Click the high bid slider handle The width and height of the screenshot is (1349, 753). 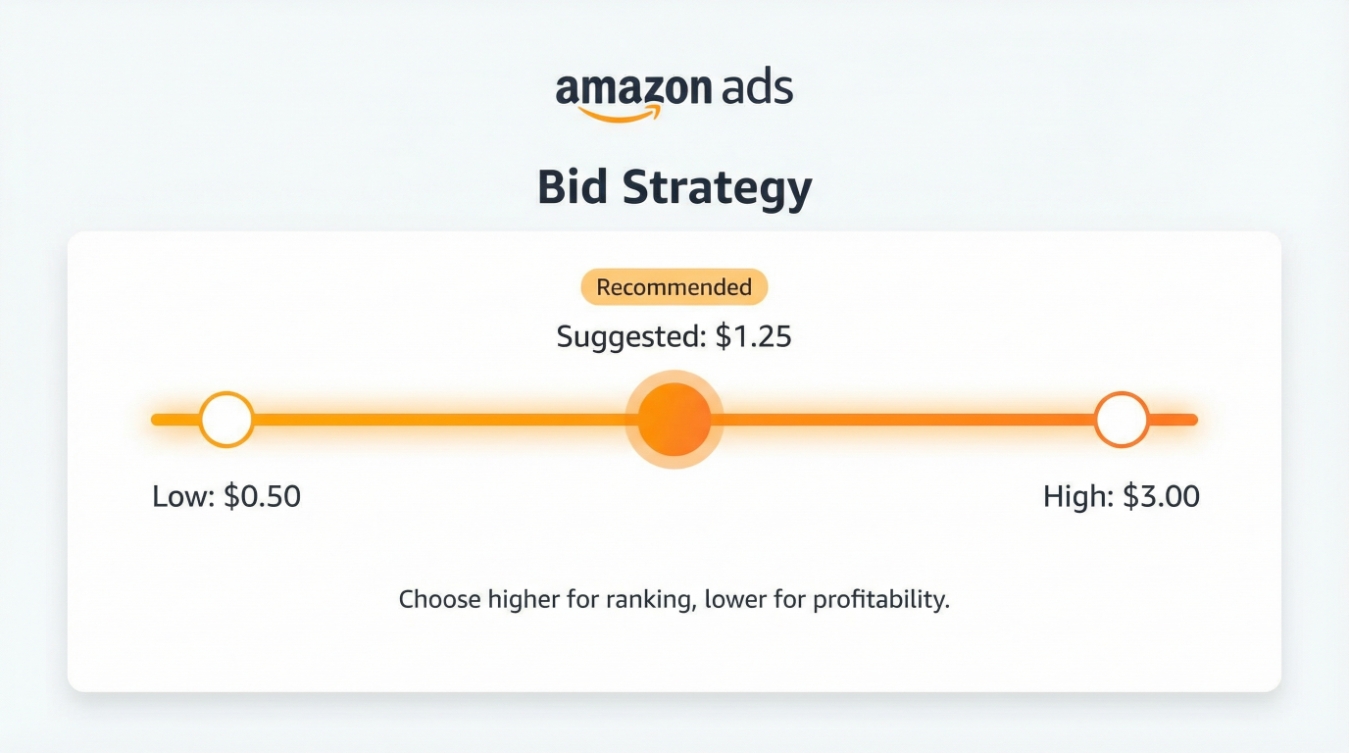pos(1121,419)
